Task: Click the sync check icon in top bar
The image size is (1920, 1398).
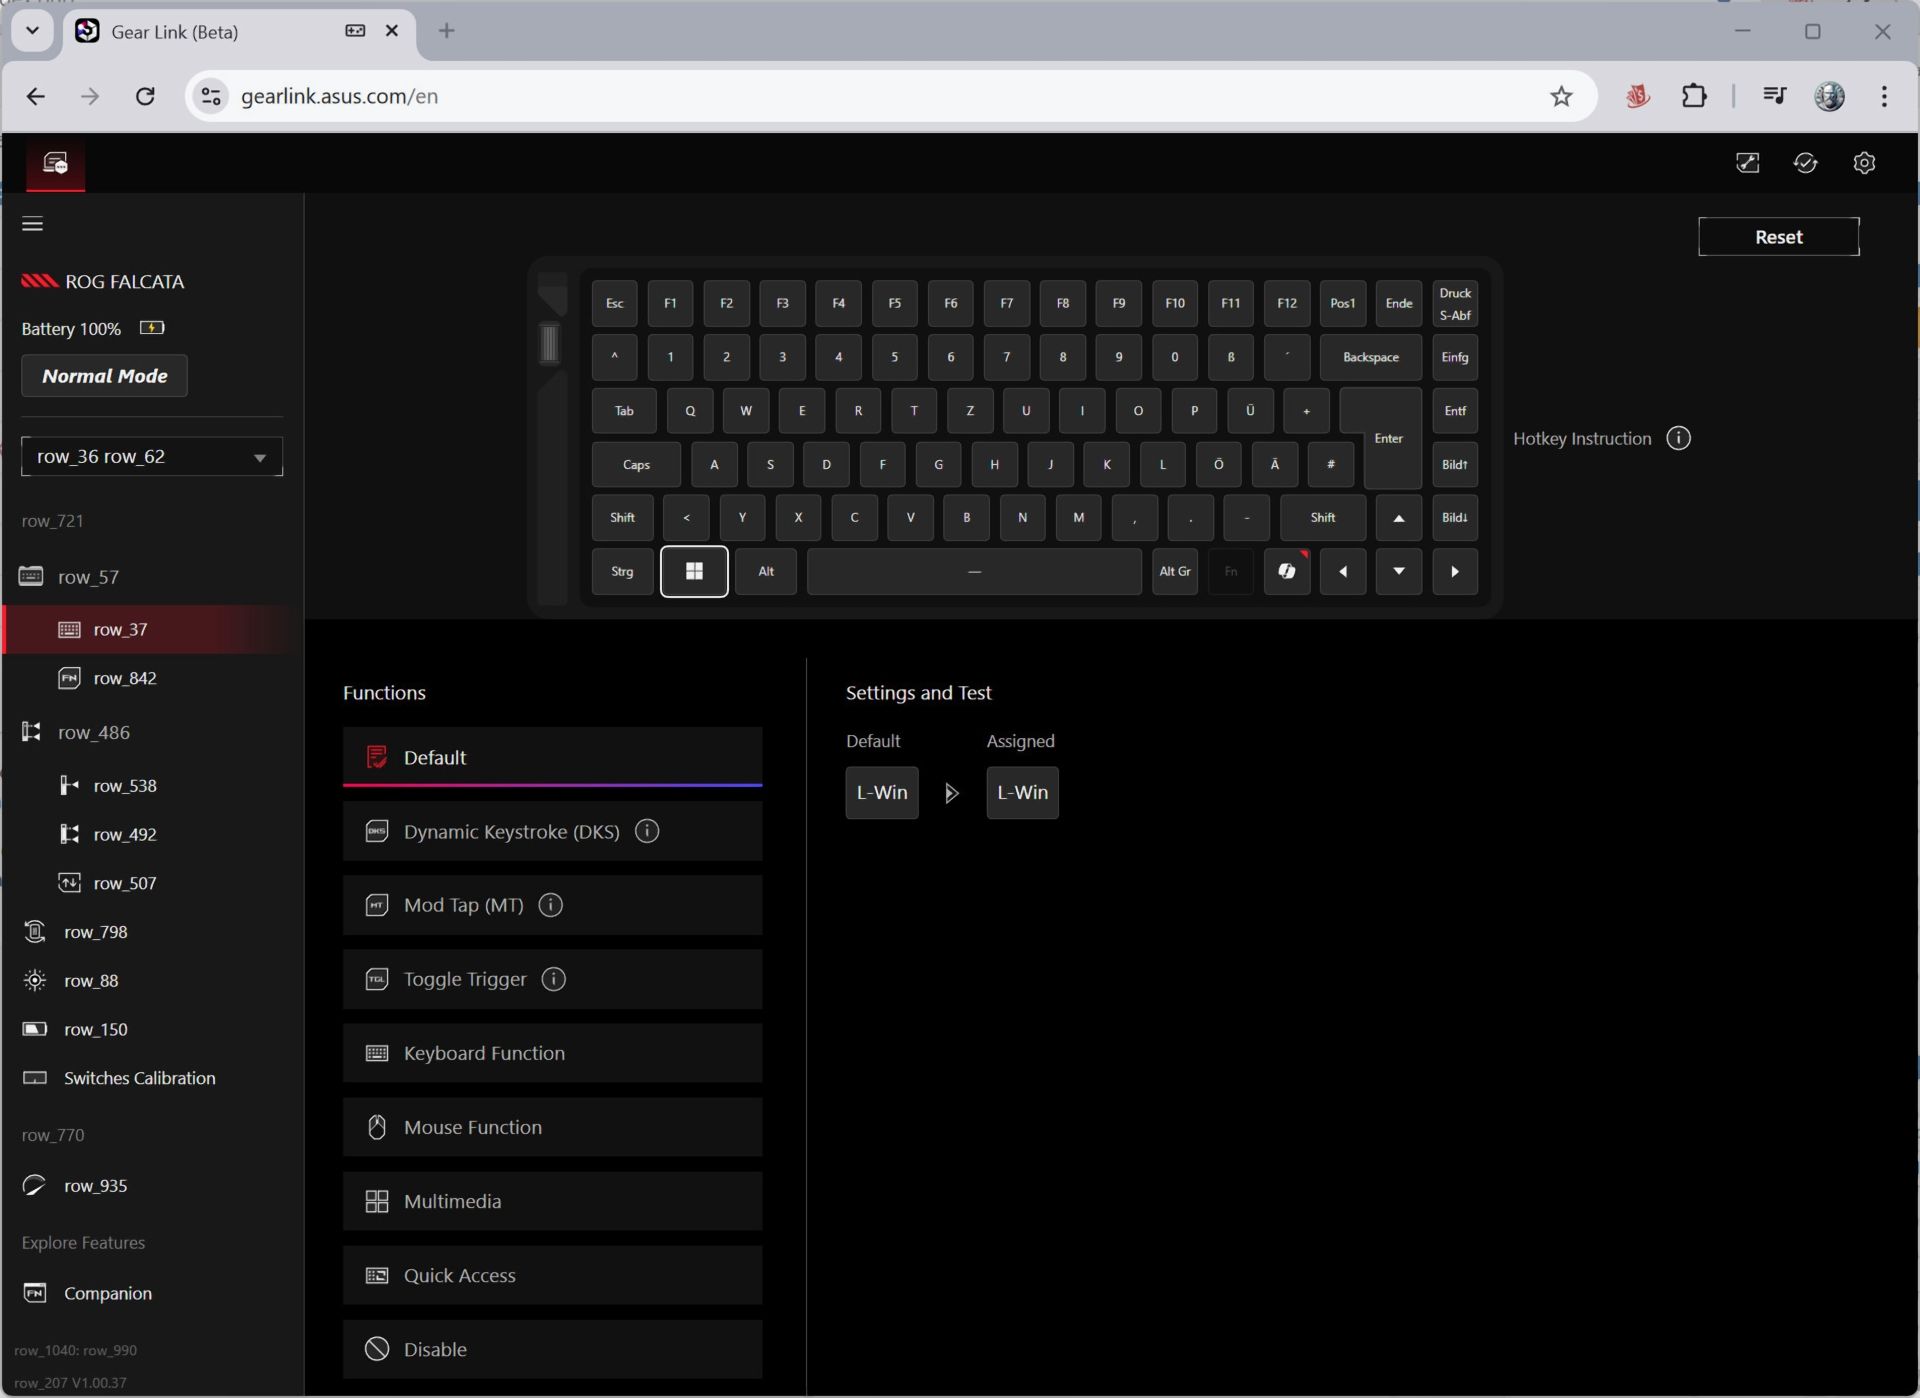Action: pos(1805,163)
